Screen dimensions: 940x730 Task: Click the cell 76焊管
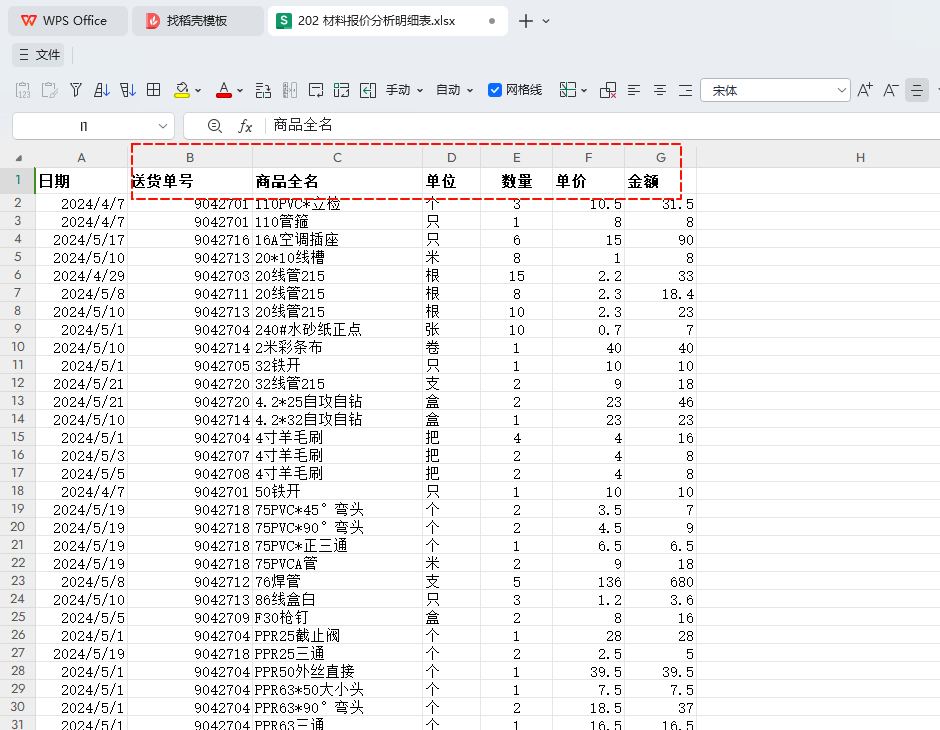click(338, 581)
